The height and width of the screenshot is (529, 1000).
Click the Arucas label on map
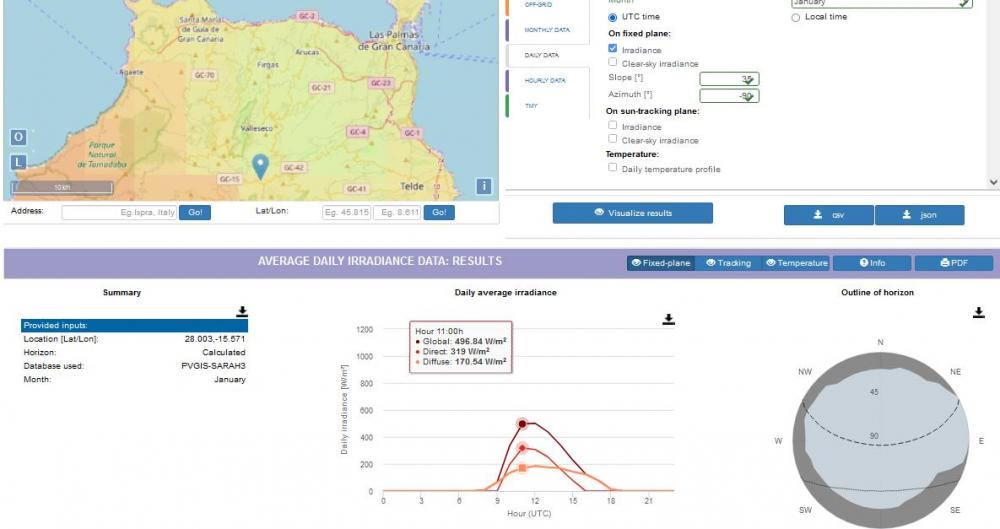[x=307, y=52]
